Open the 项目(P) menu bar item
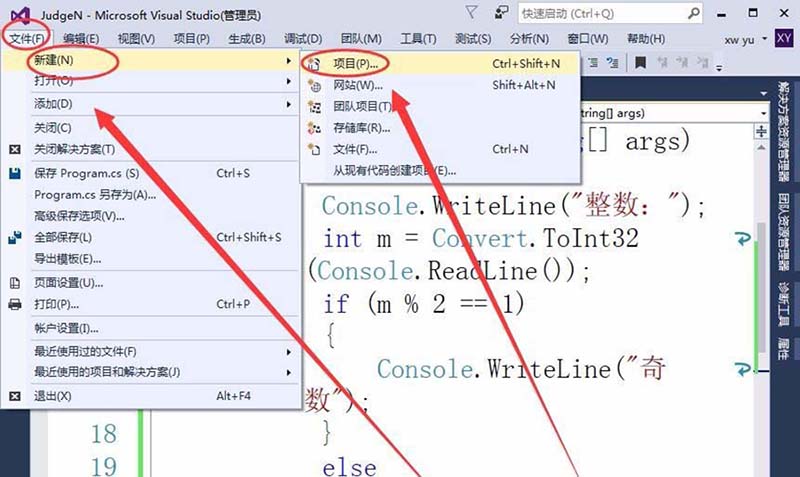 pyautogui.click(x=192, y=39)
